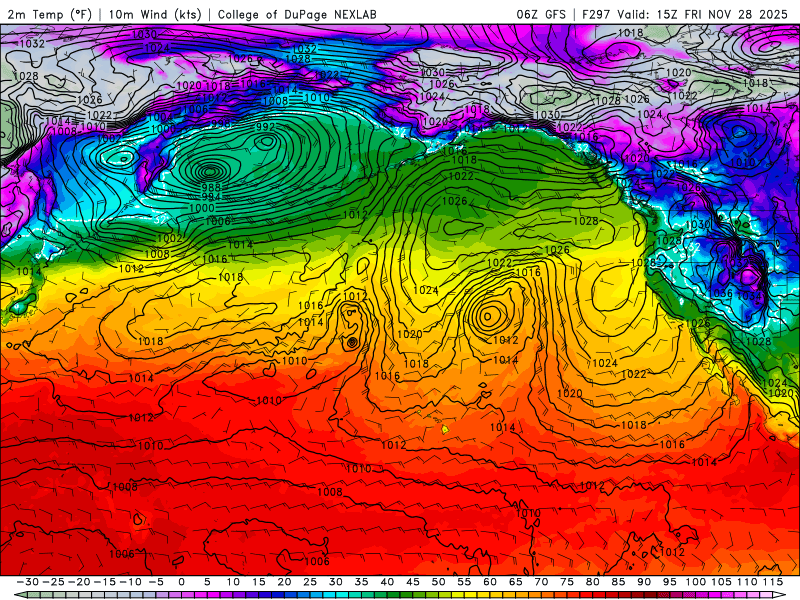800x600 pixels.
Task: Click the "06Z GFS" model run label
Action: (x=541, y=14)
